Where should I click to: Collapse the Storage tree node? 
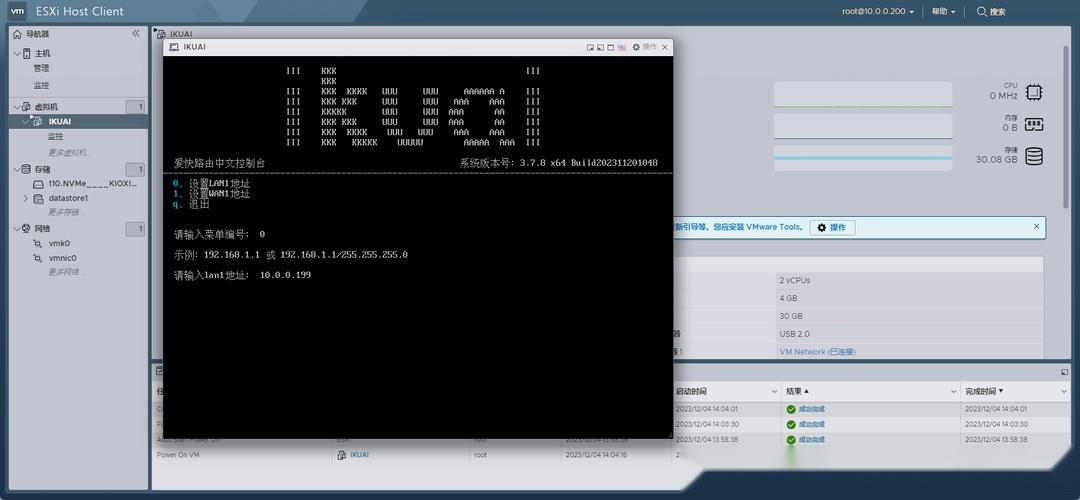(17, 169)
